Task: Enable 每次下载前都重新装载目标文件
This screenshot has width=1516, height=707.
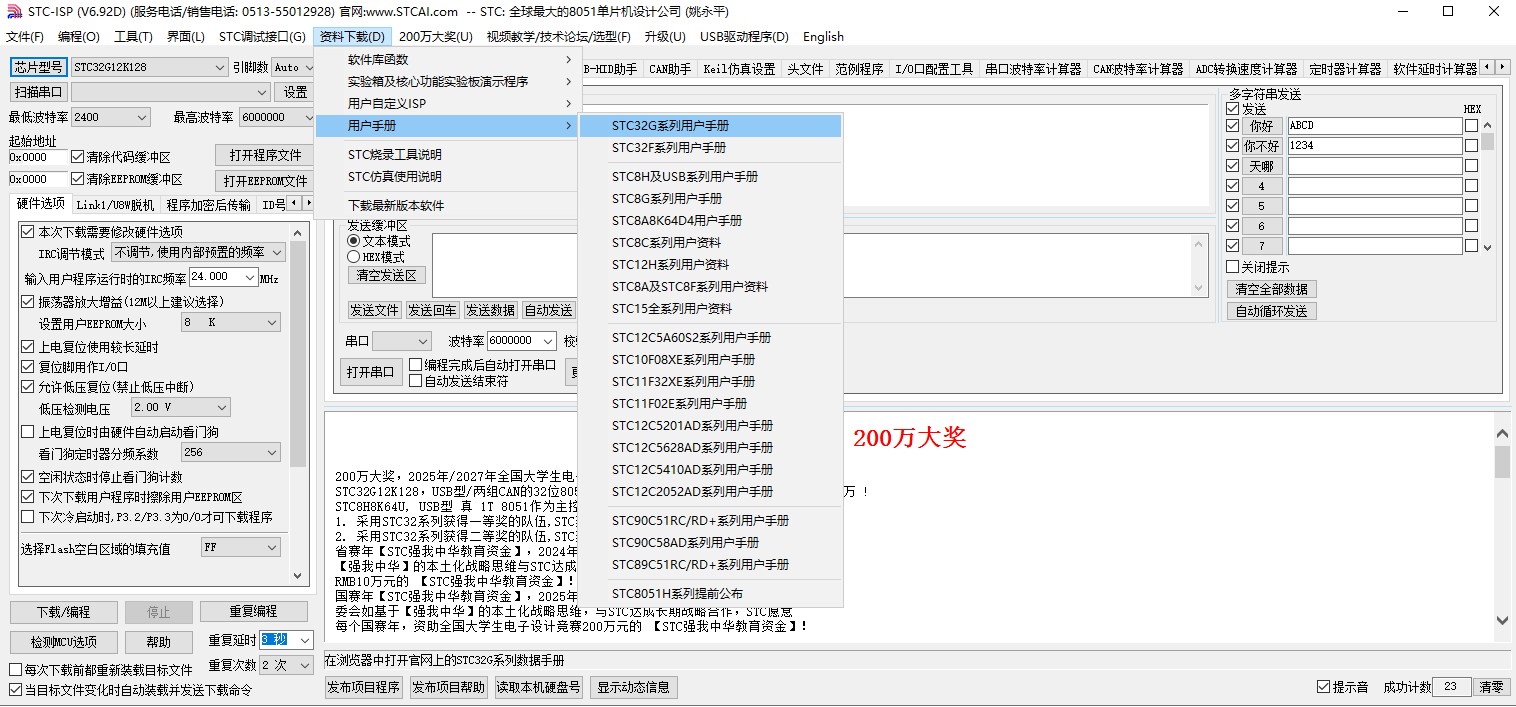Action: click(101, 670)
